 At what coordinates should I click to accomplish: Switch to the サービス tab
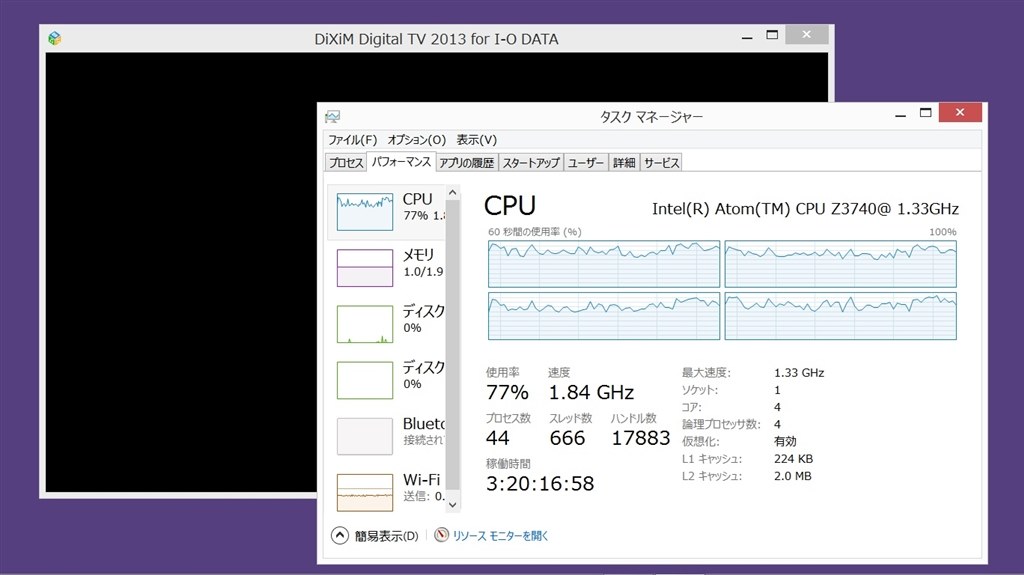tap(661, 163)
